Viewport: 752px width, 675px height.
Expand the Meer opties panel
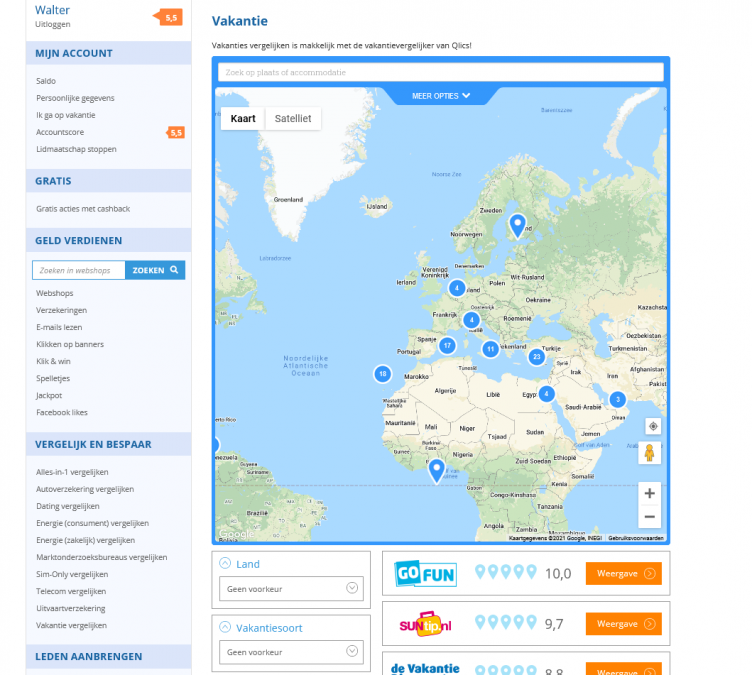click(441, 96)
